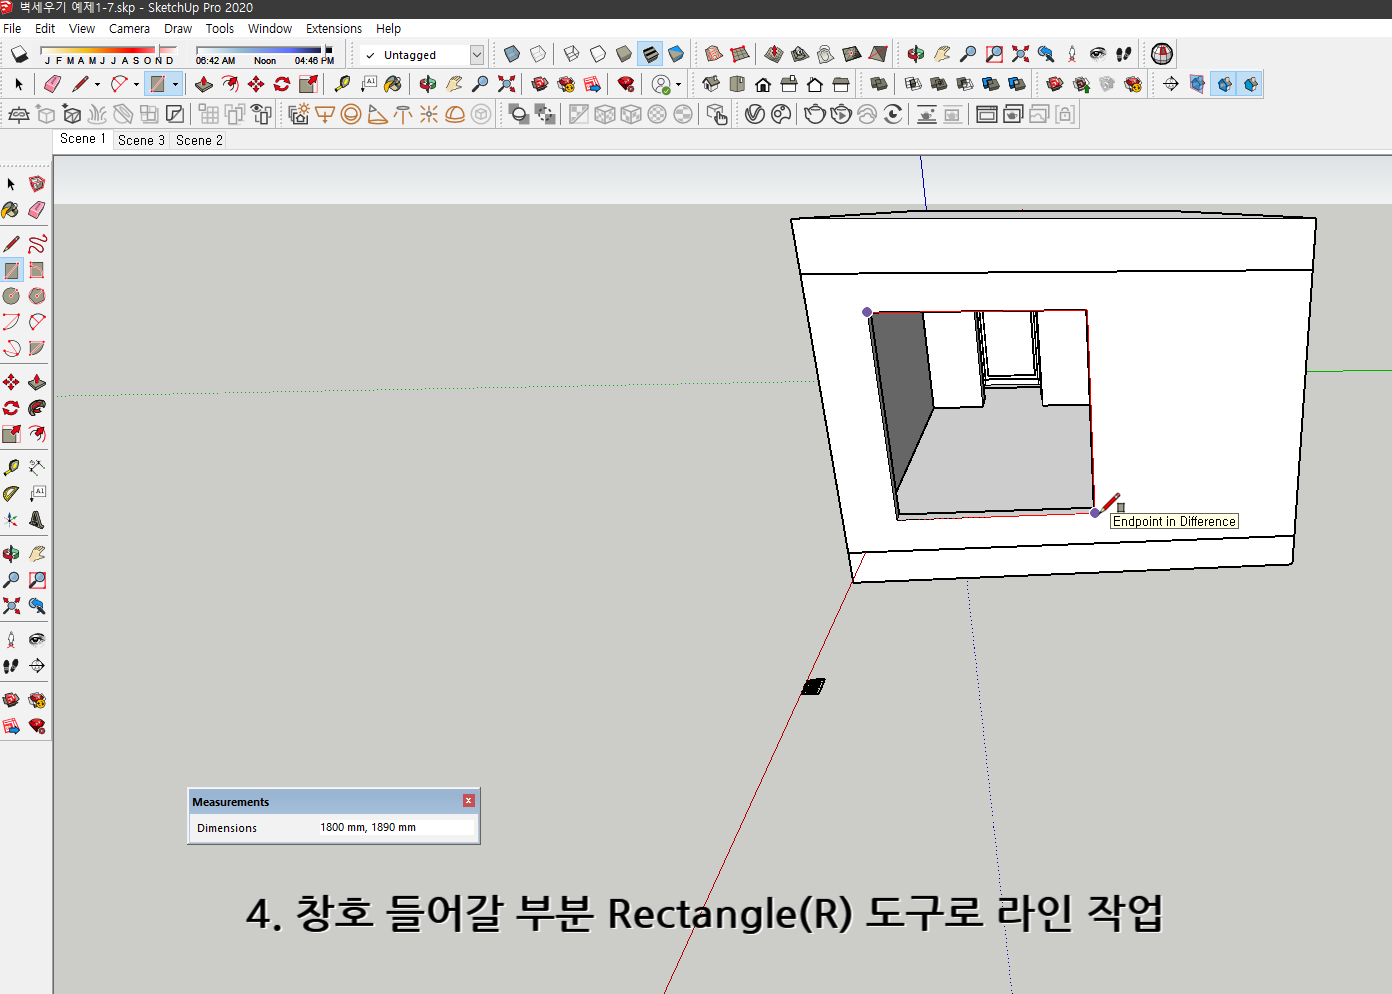Toggle Monochrome face style
Screen dimensions: 1392x994
[x=676, y=54]
